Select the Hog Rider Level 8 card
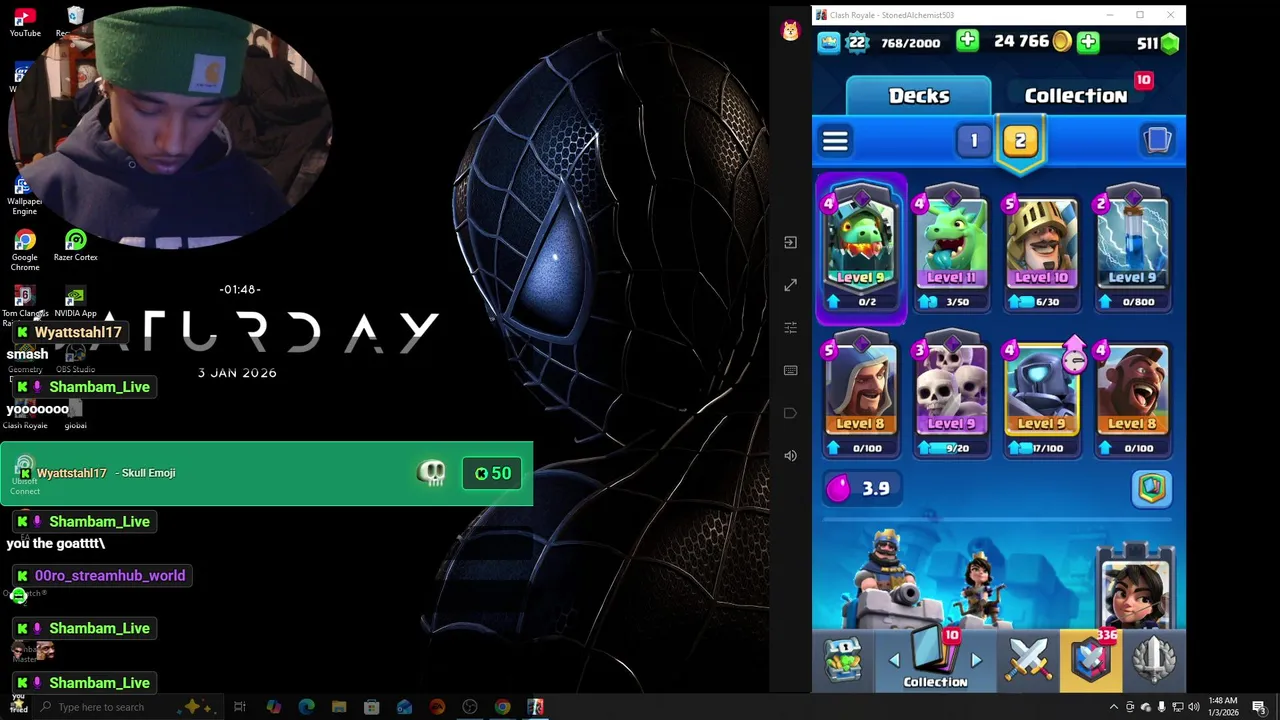The image size is (1280, 720). 1132,396
